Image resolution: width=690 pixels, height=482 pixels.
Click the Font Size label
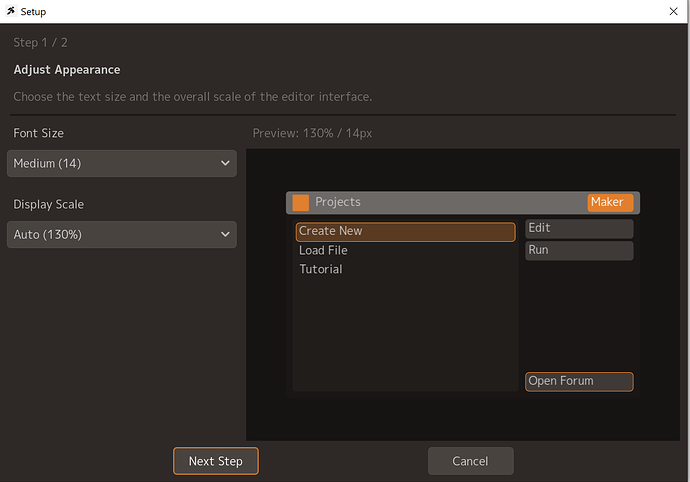pyautogui.click(x=39, y=133)
